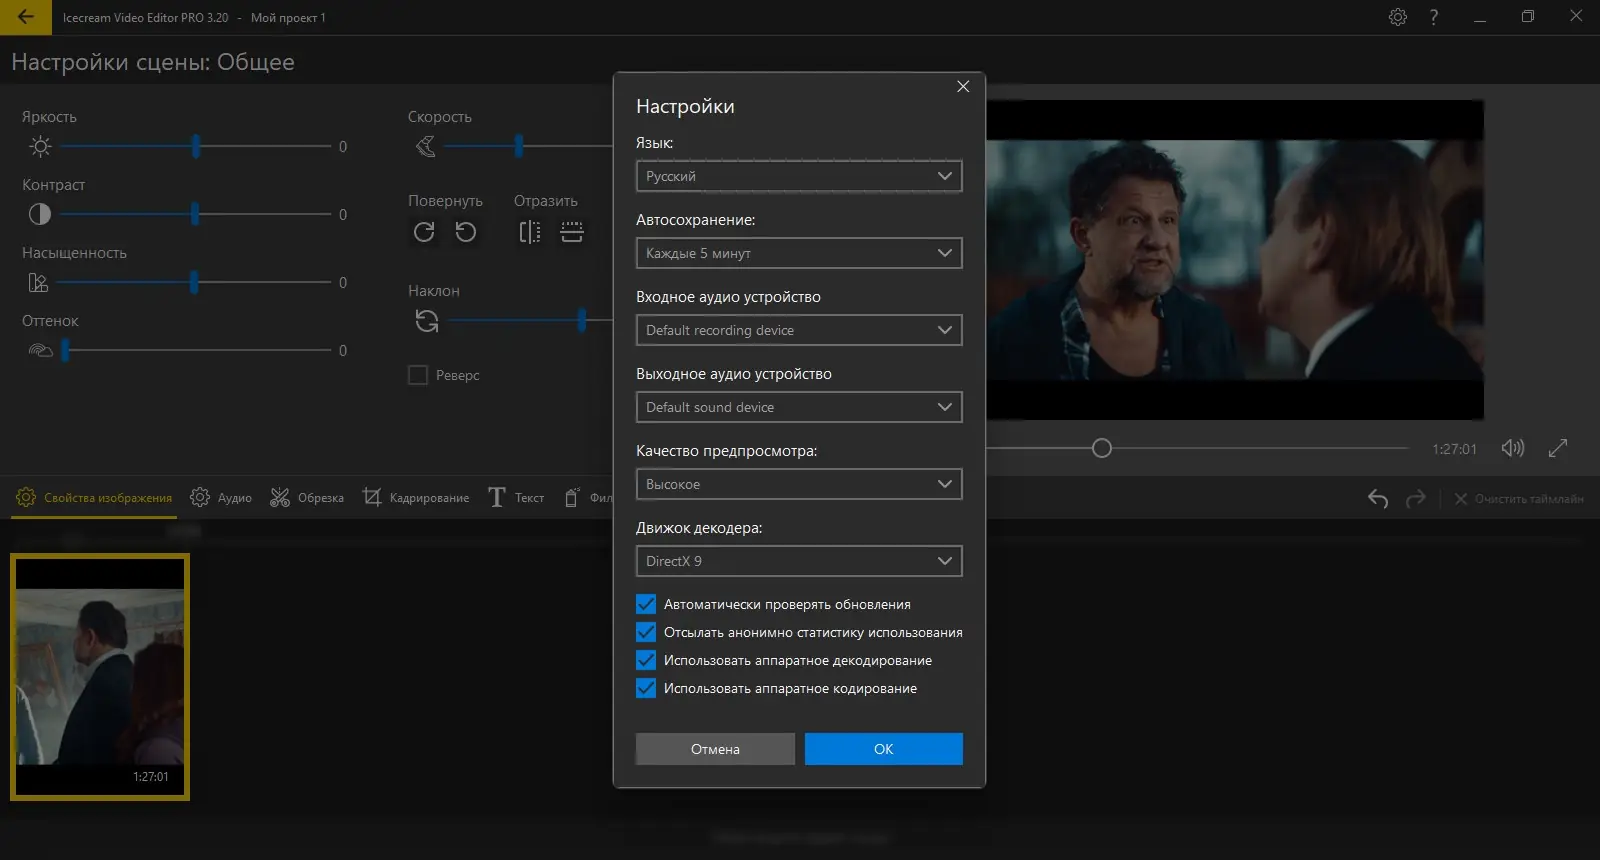Confirm settings with the OK button
The height and width of the screenshot is (860, 1600).
(x=883, y=749)
